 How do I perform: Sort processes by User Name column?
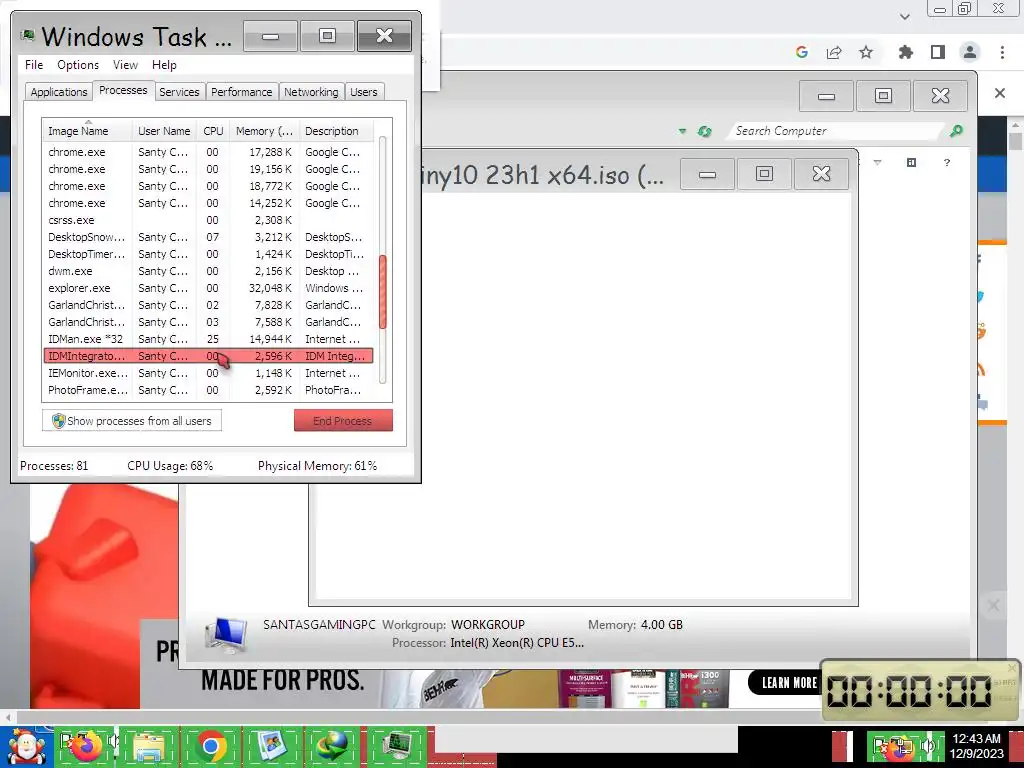coord(164,131)
